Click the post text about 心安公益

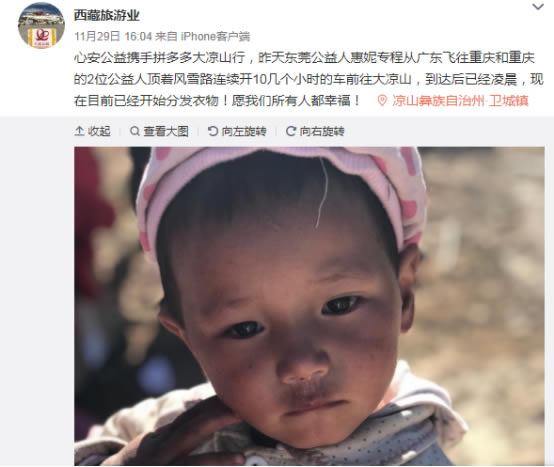pyautogui.click(x=309, y=79)
